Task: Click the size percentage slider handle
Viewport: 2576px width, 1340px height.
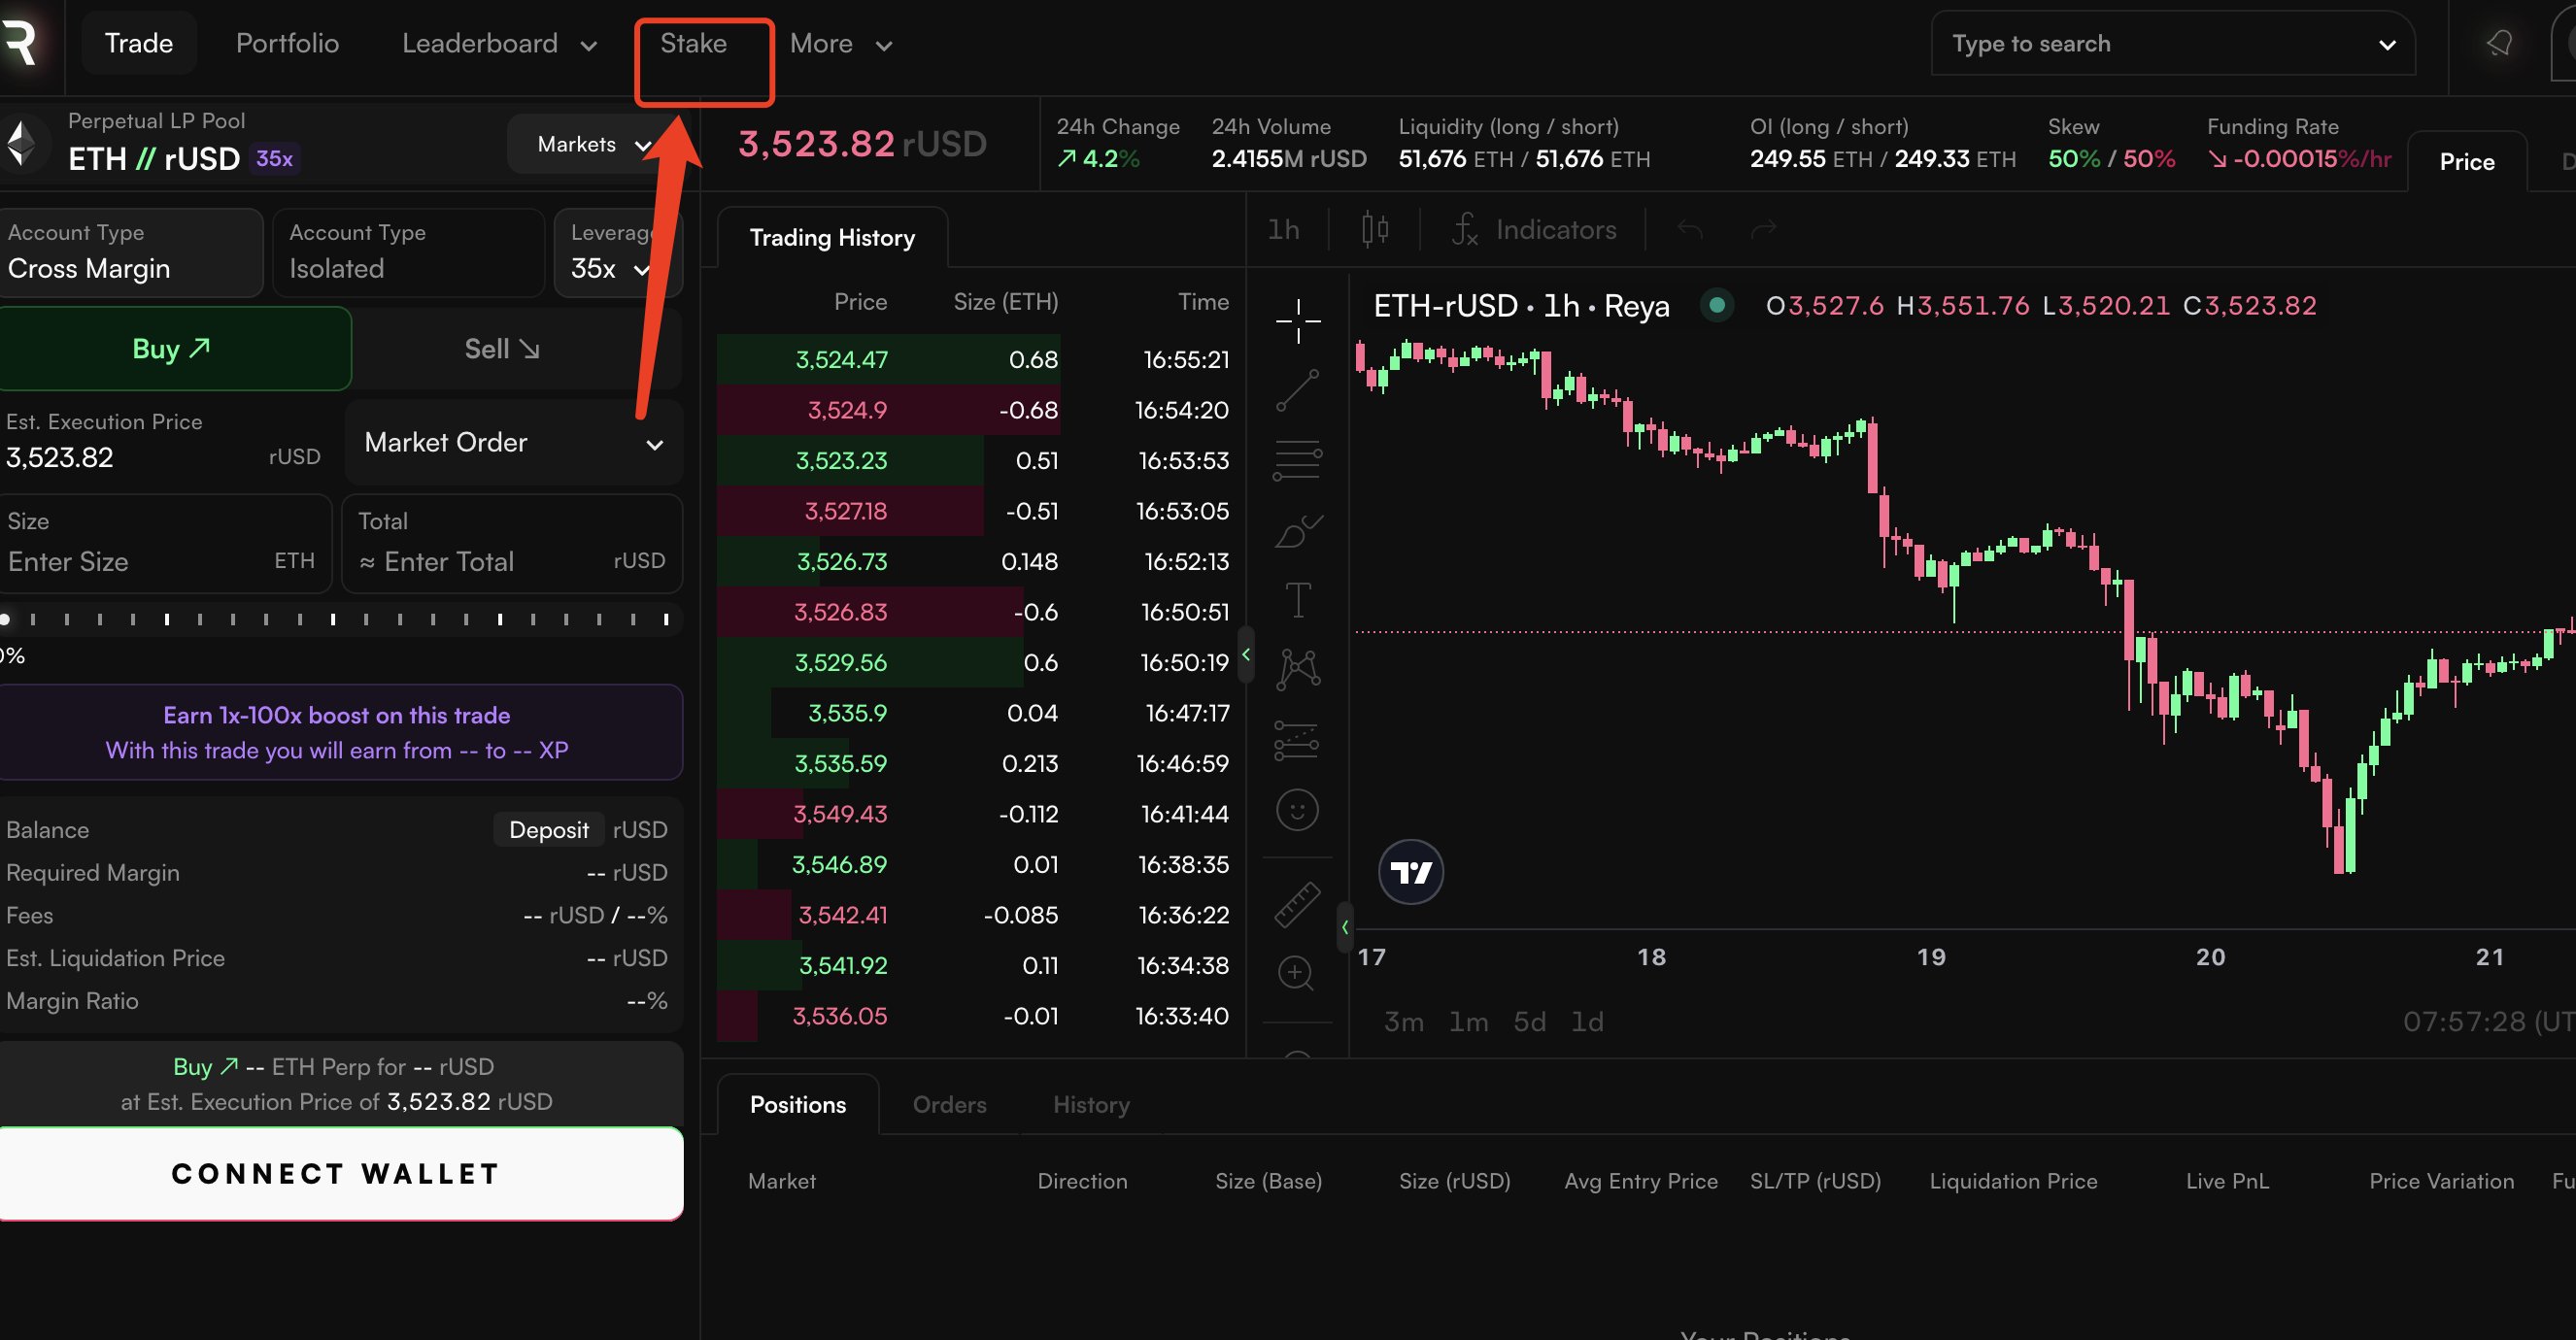Action: point(6,620)
